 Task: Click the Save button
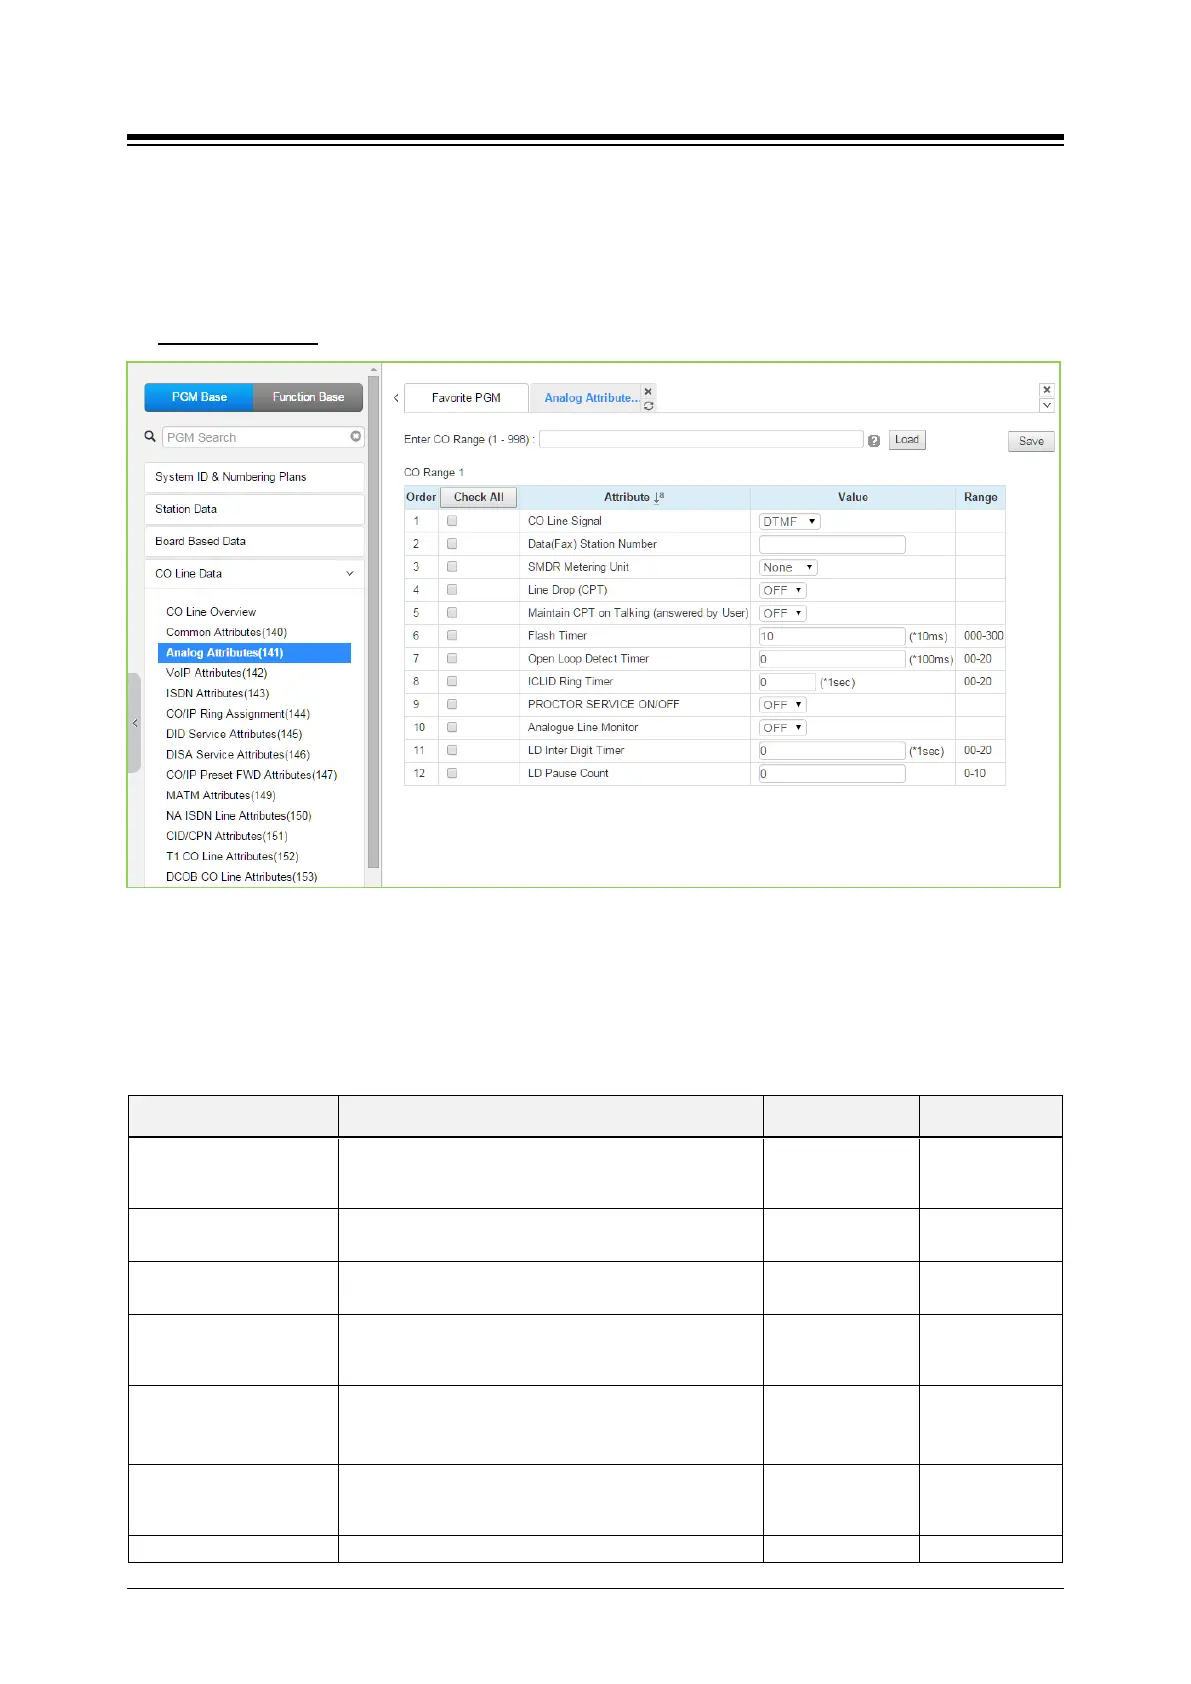(1031, 441)
